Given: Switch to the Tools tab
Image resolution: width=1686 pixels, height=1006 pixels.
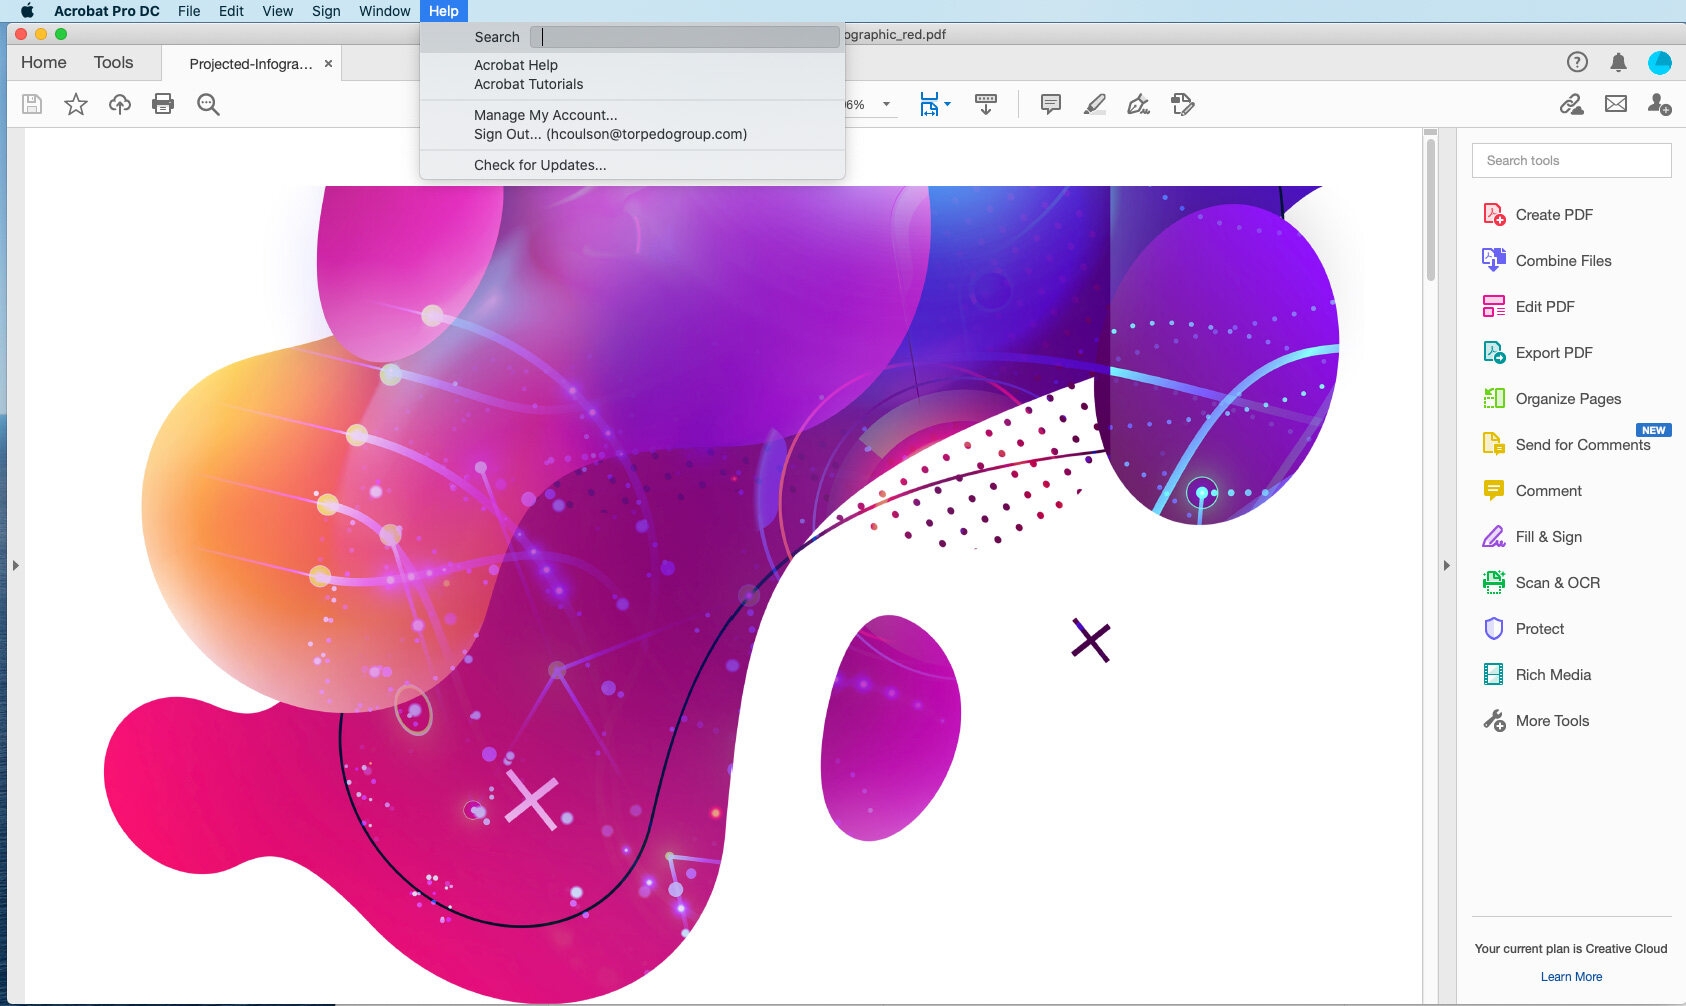Looking at the screenshot, I should (x=113, y=62).
